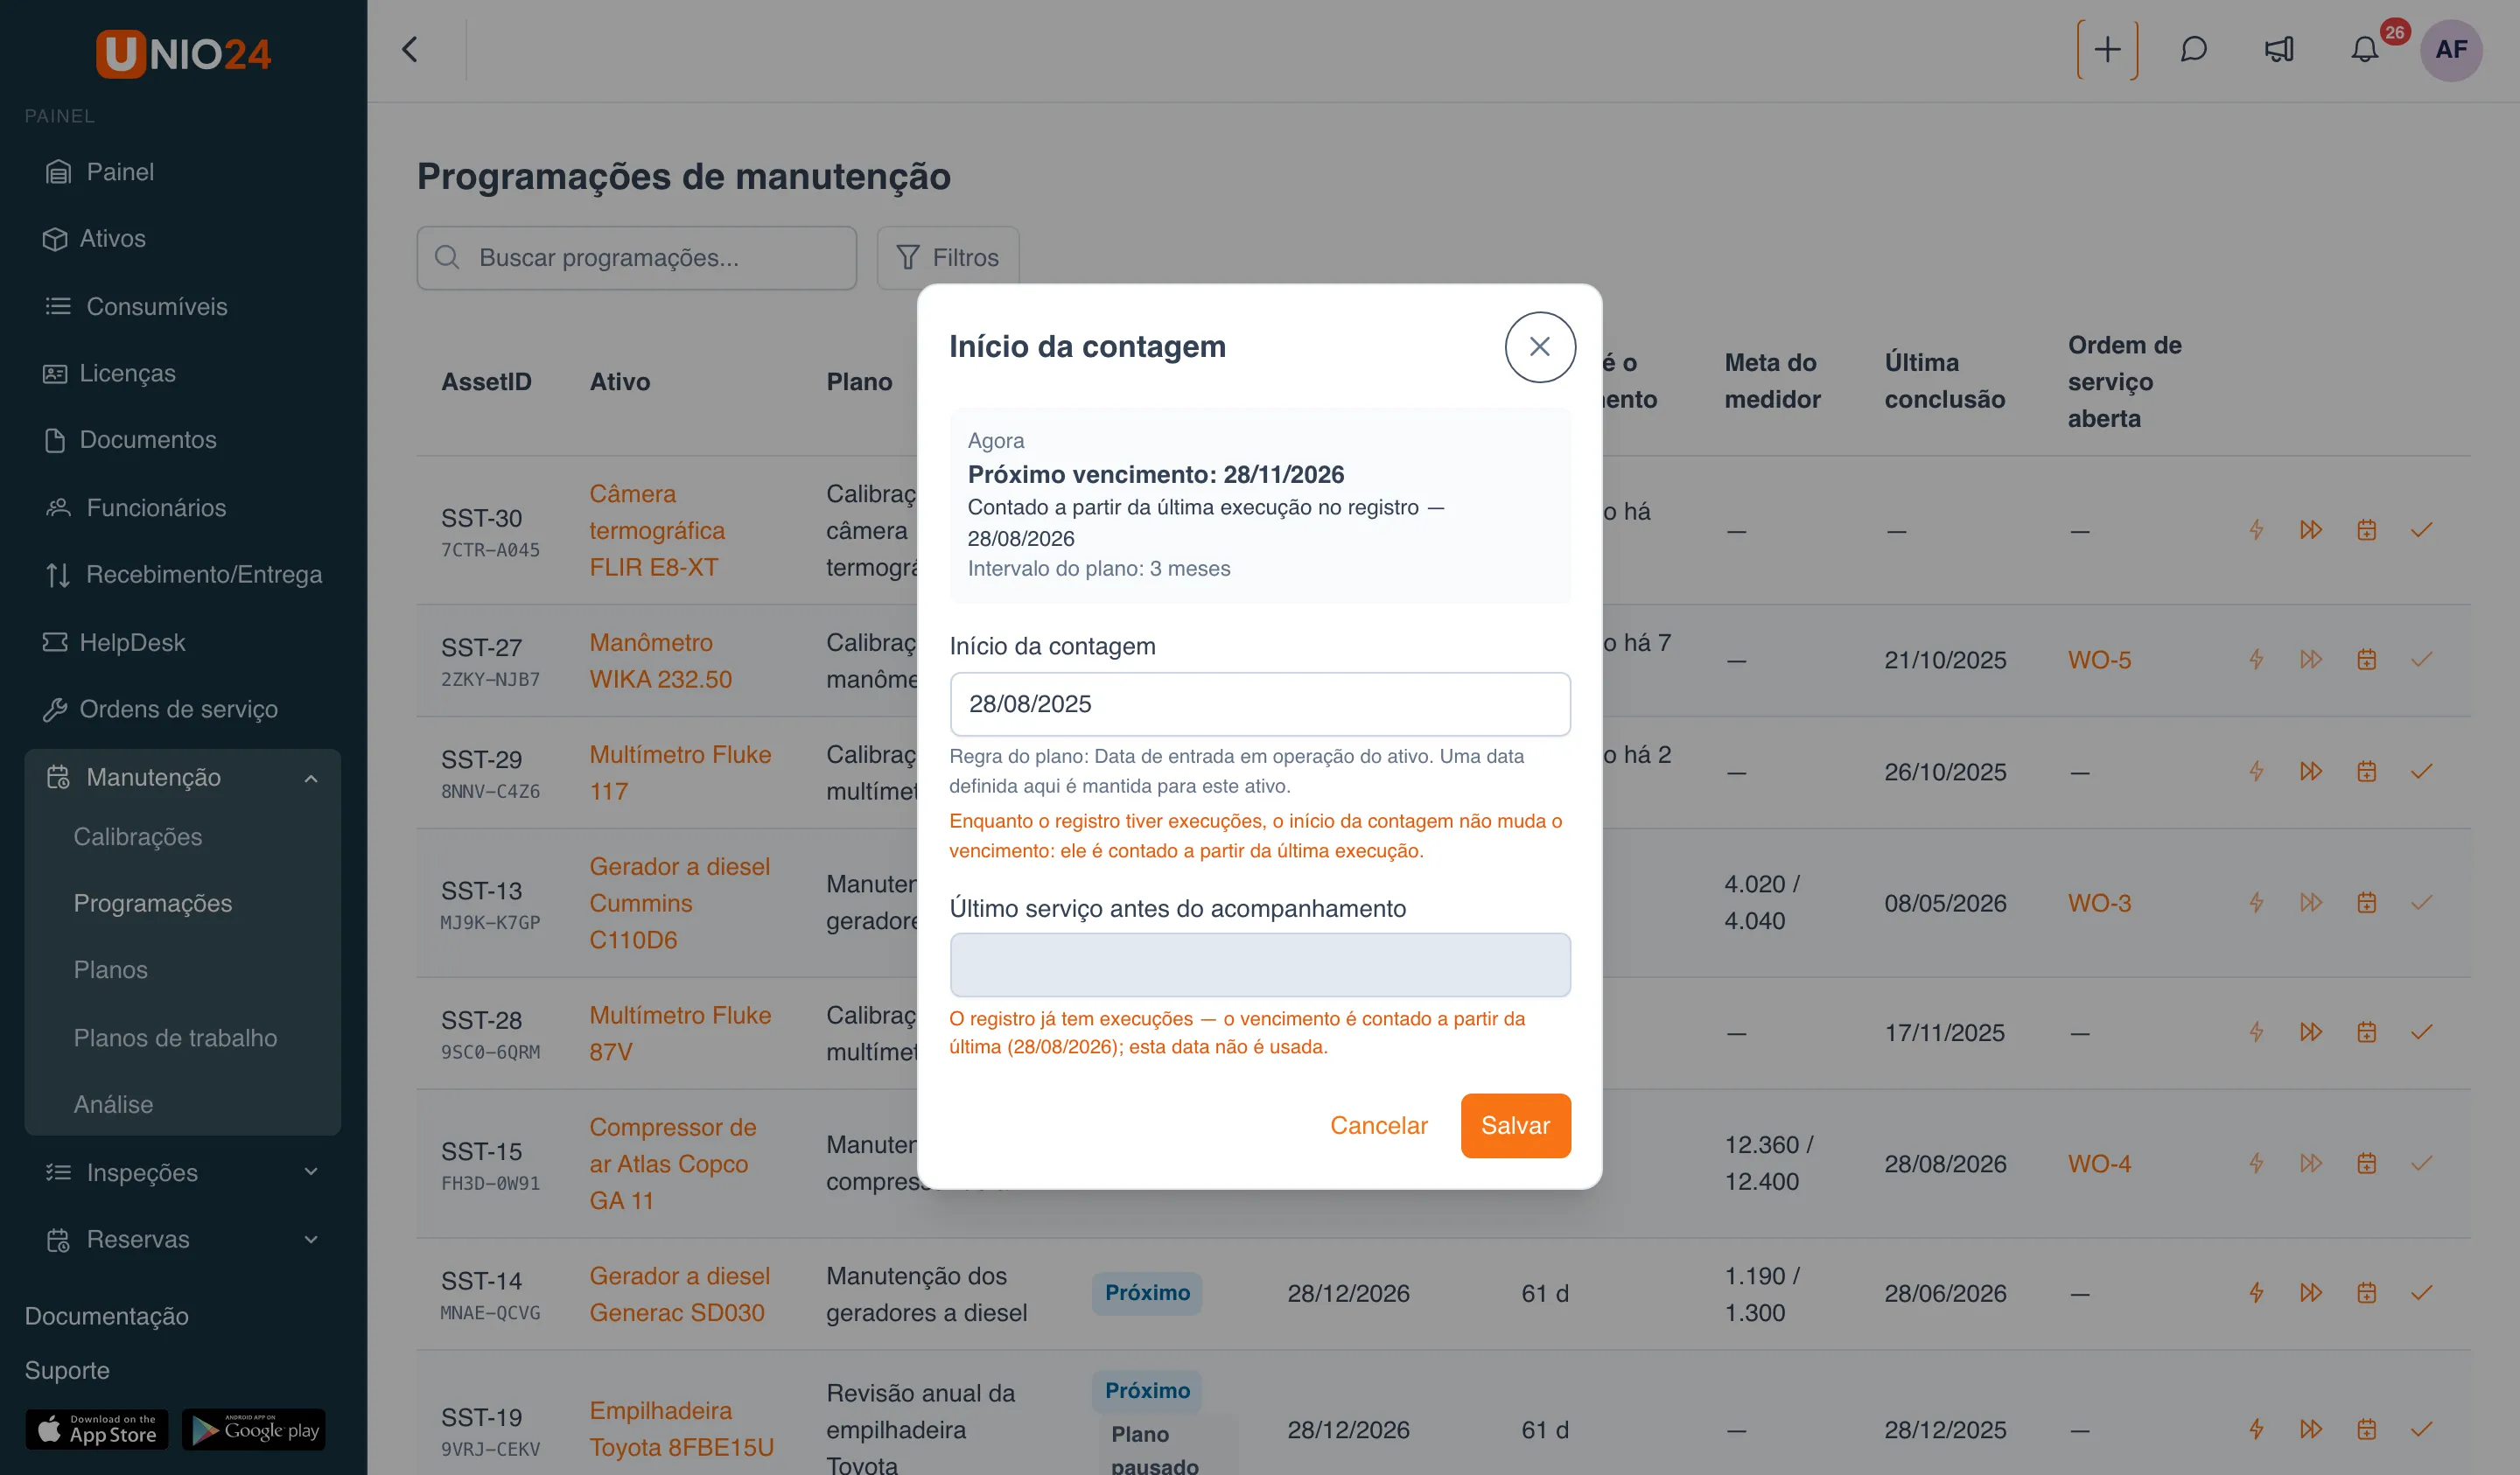Open the chat bubble icon
Viewport: 2520px width, 1475px height.
pyautogui.click(x=2192, y=49)
